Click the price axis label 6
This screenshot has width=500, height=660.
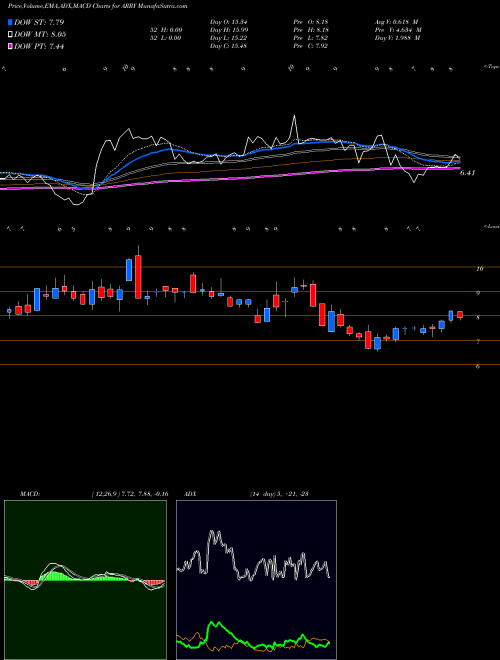(x=478, y=366)
